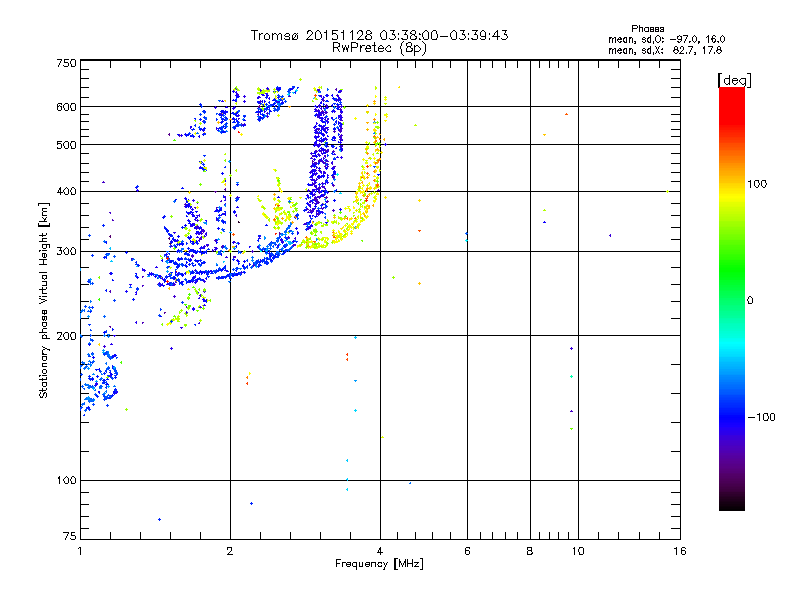Click x-axis label '8'
The image size is (800, 600).
[530, 551]
